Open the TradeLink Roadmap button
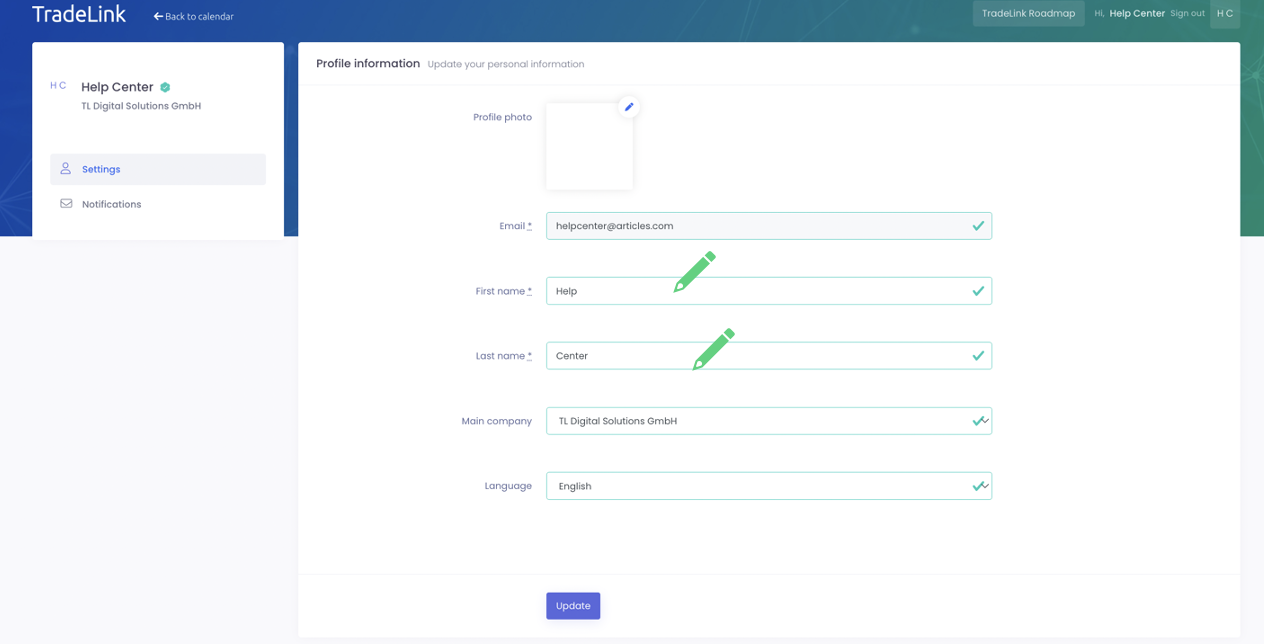 point(1028,14)
